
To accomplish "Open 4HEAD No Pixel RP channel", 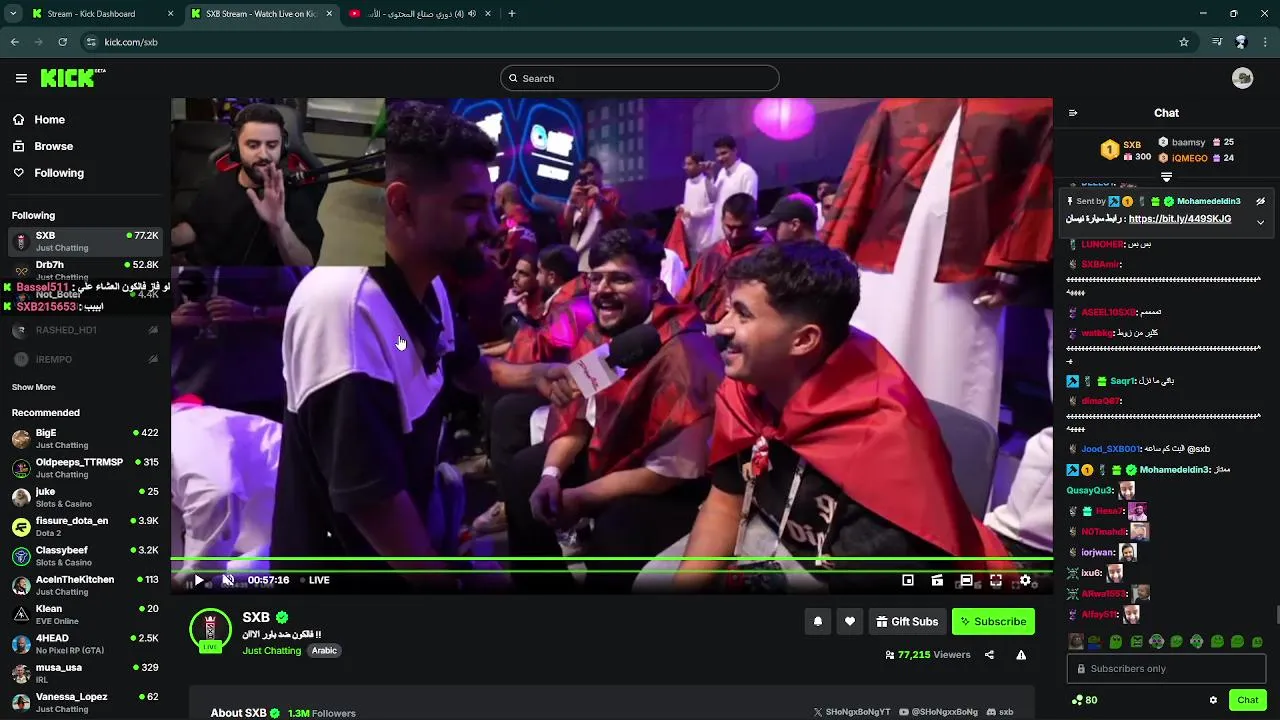I will click(85, 643).
